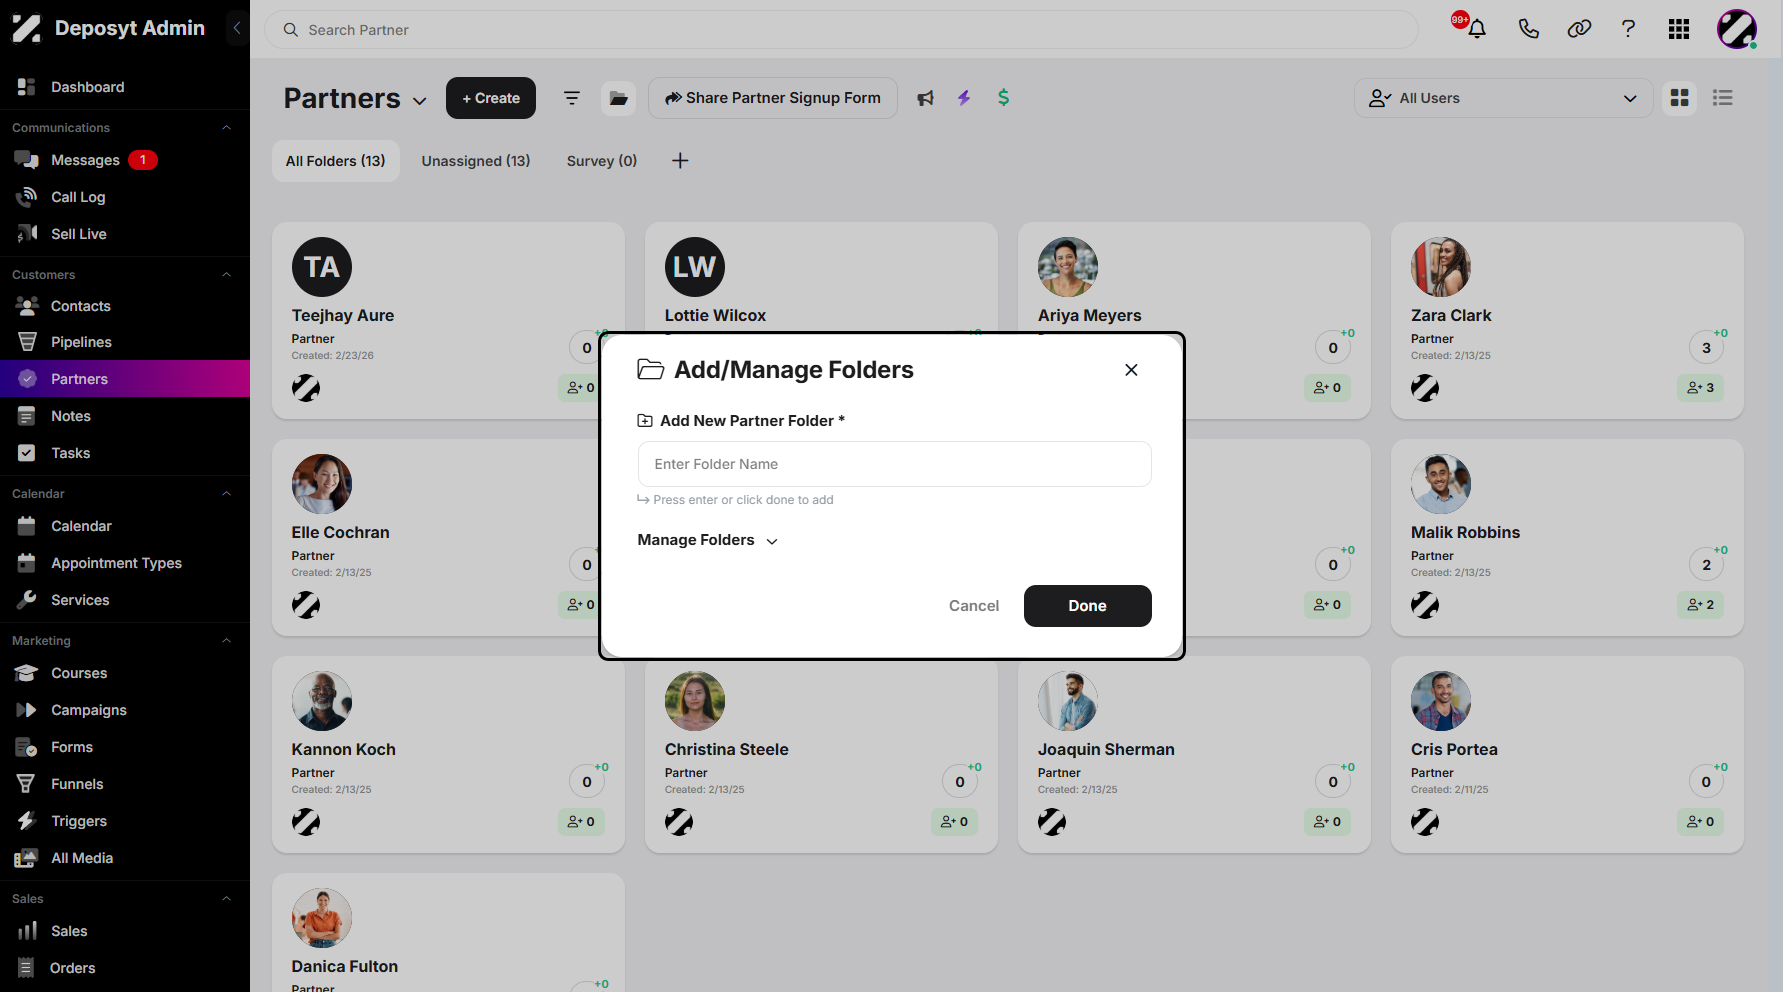The image size is (1783, 992).
Task: Select the All Folders (13) tab
Action: coord(336,161)
